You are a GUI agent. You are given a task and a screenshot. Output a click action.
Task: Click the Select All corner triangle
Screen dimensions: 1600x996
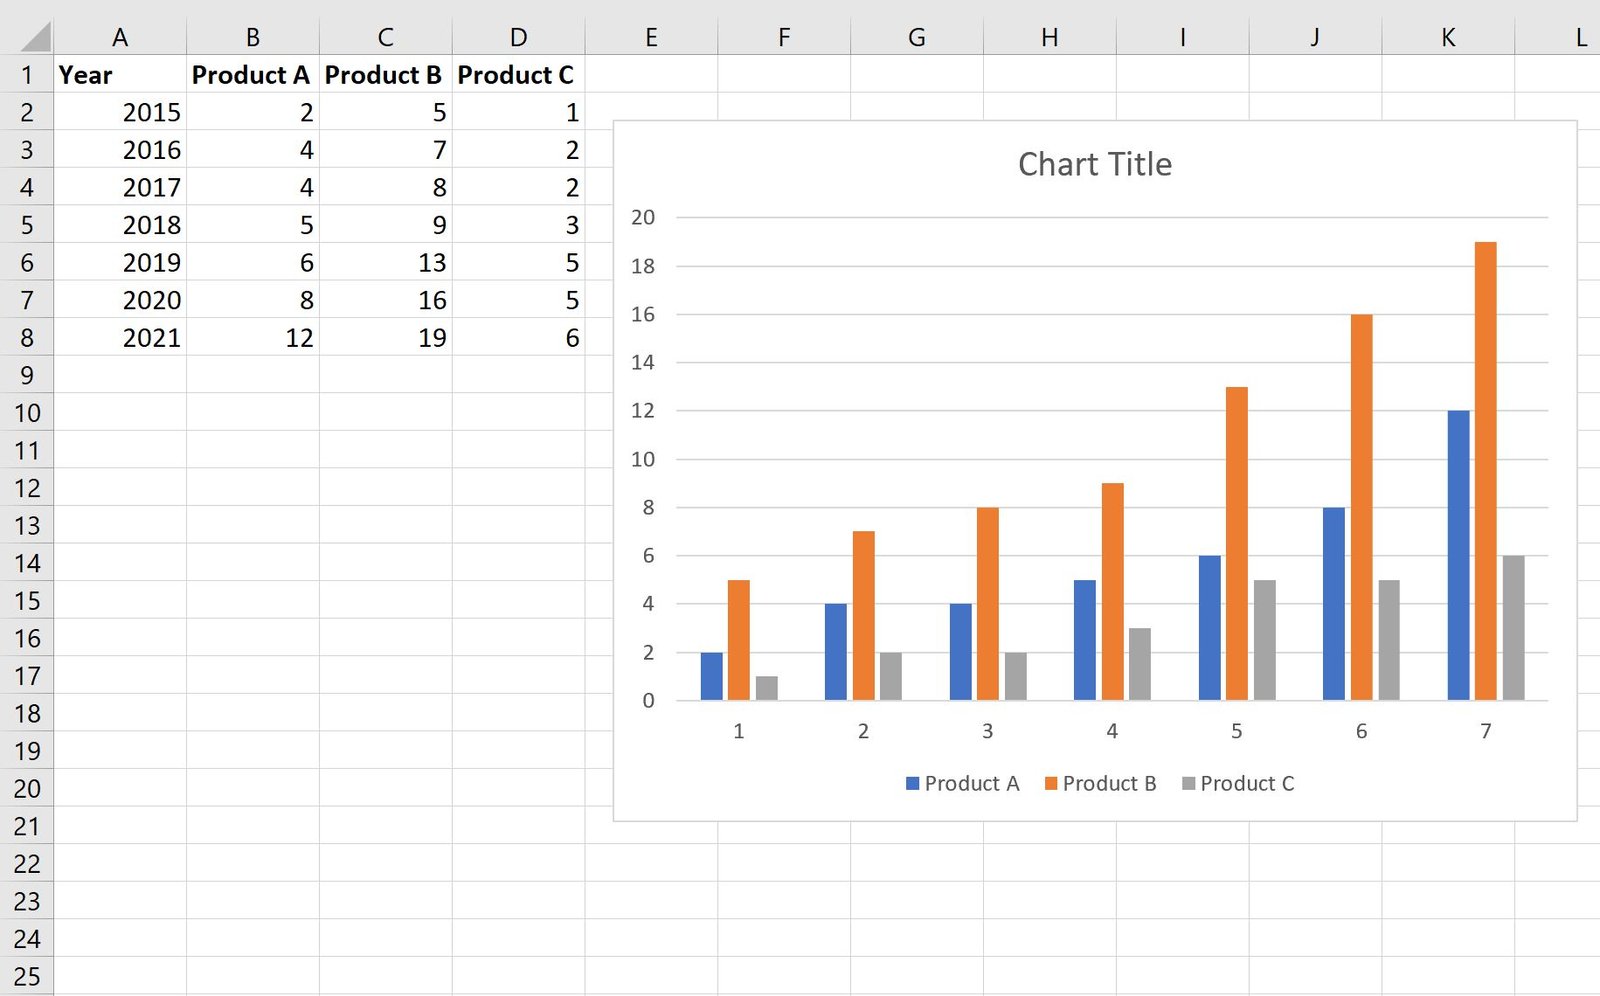click(35, 38)
